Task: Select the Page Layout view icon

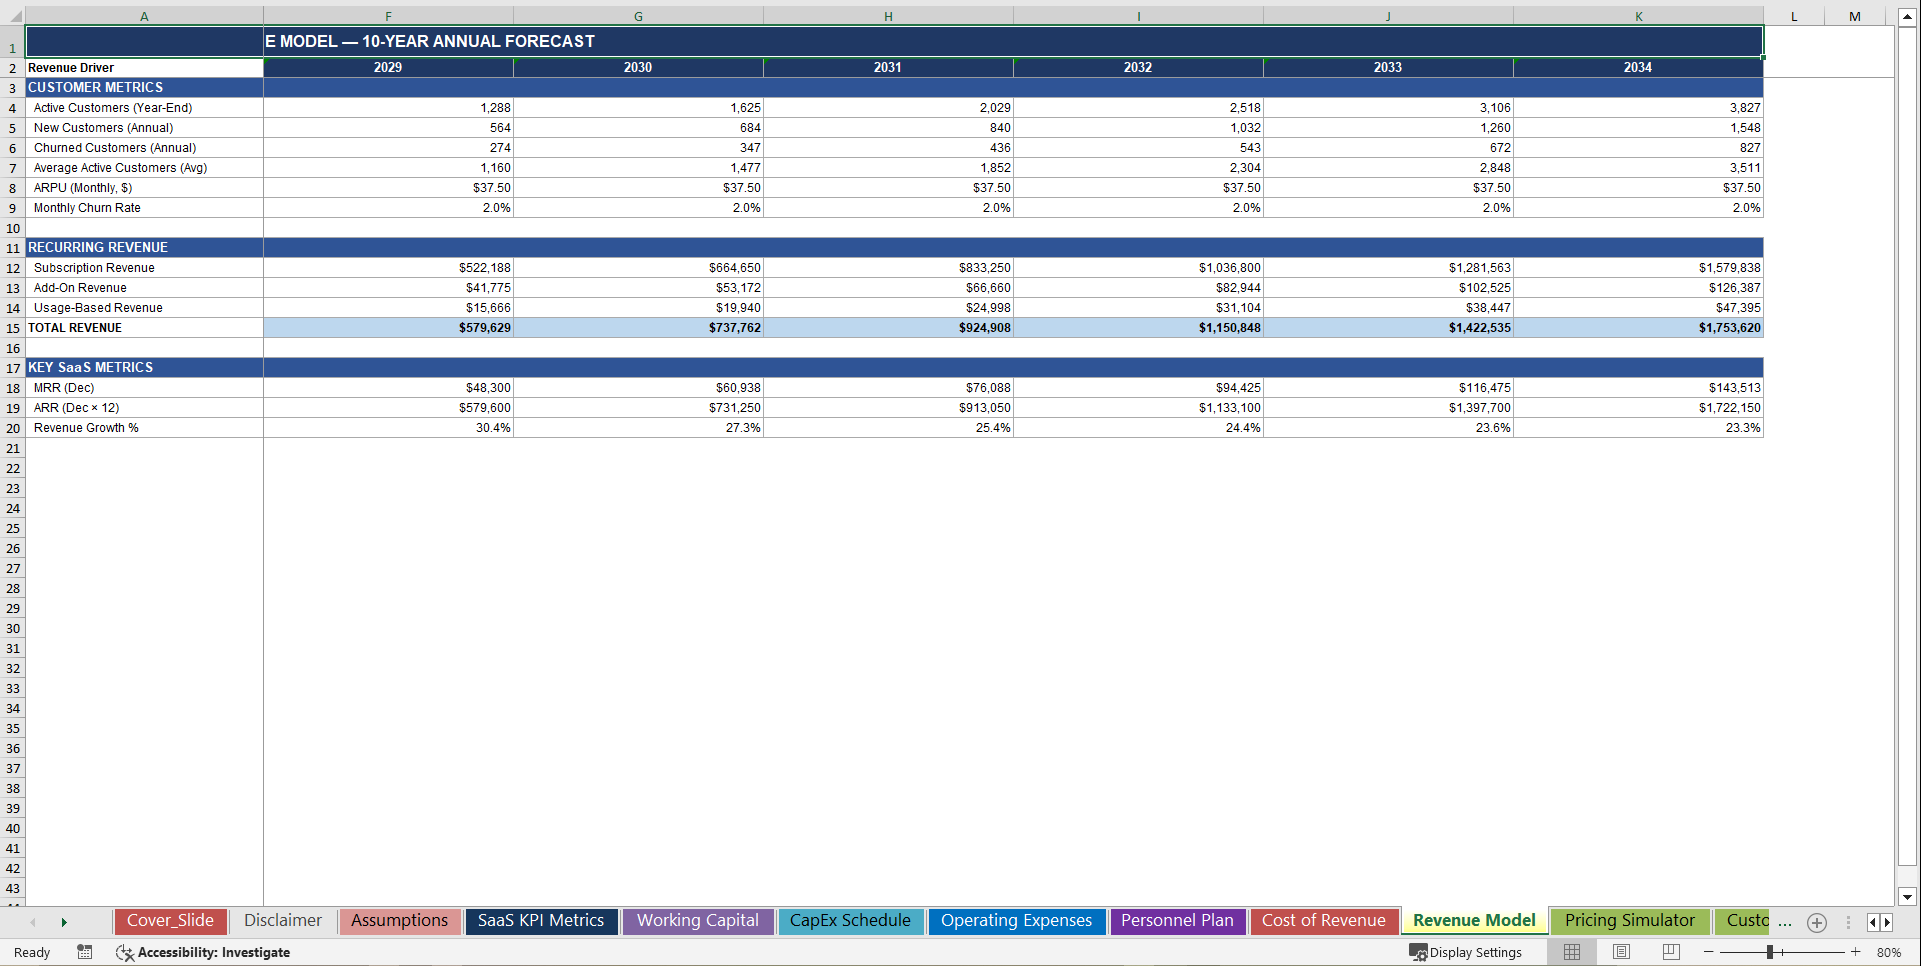Action: pos(1620,952)
